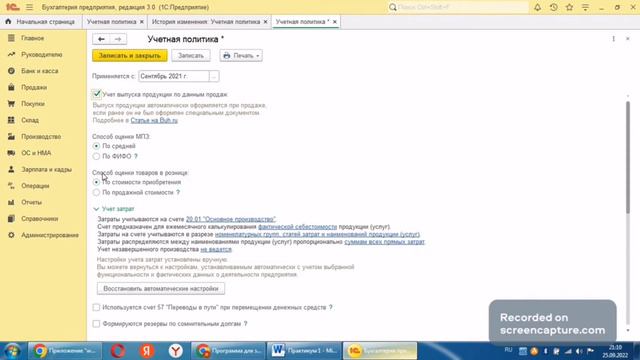
Task: Enable счет 57 Переводы в пути checkbox
Action: [x=96, y=307]
